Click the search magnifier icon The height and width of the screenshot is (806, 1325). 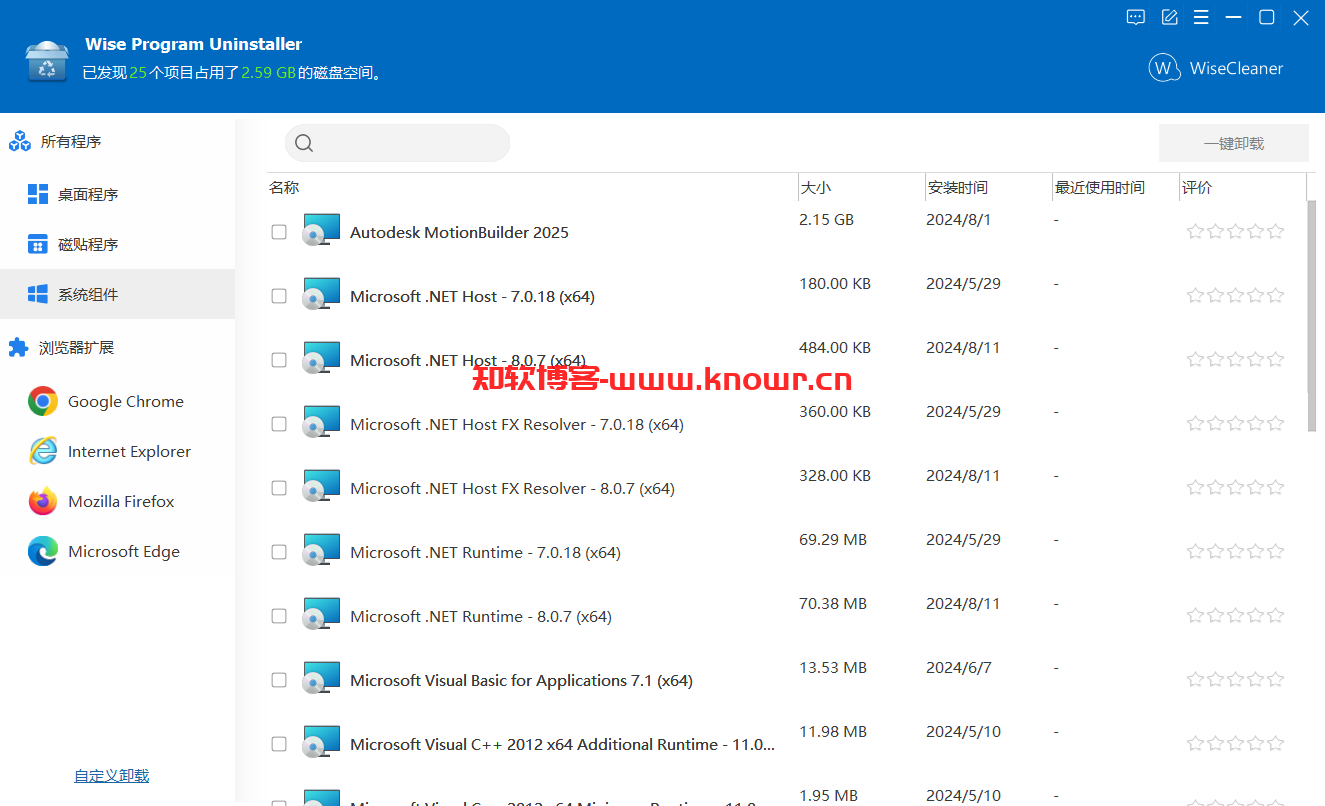click(x=305, y=143)
